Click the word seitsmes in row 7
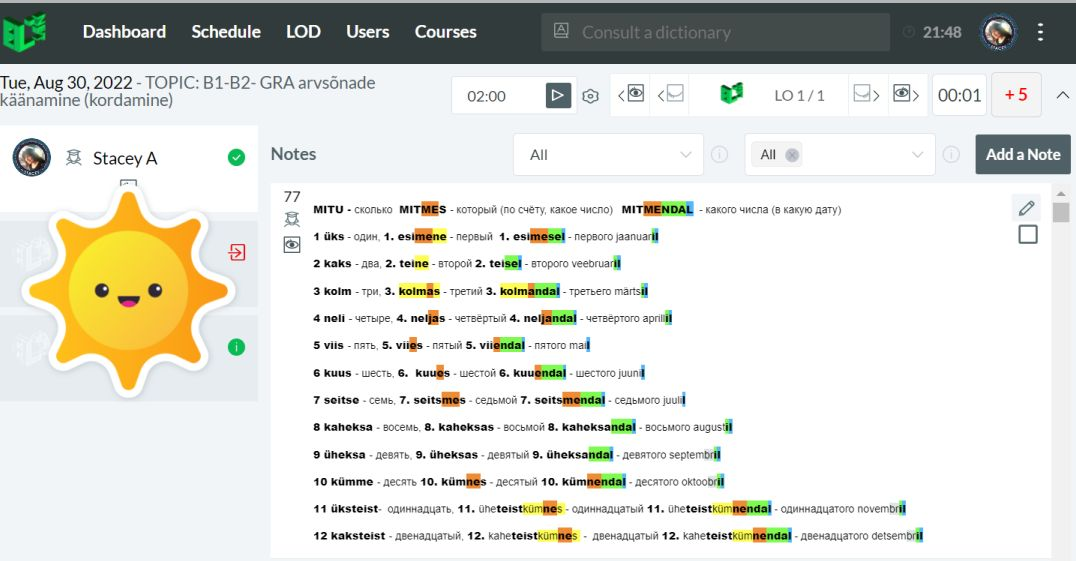This screenshot has width=1076, height=561. point(439,400)
